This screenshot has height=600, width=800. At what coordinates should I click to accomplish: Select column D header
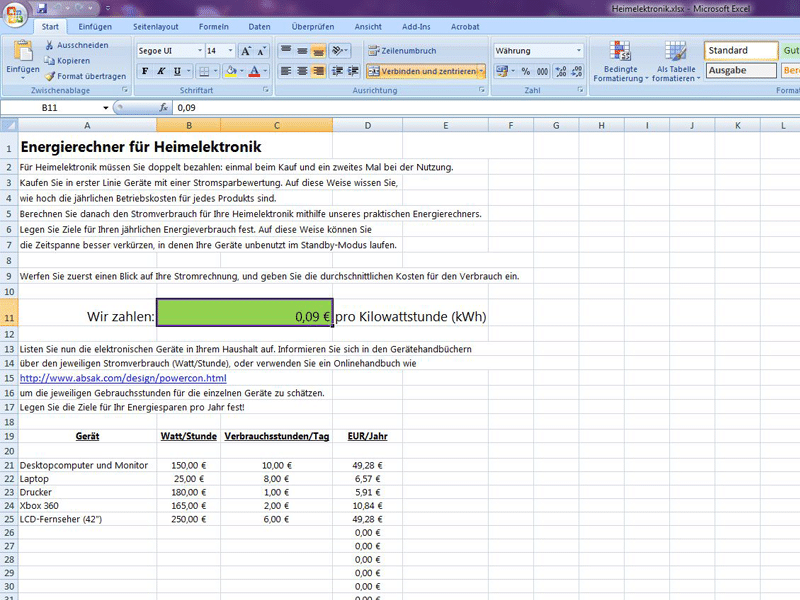(x=367, y=125)
